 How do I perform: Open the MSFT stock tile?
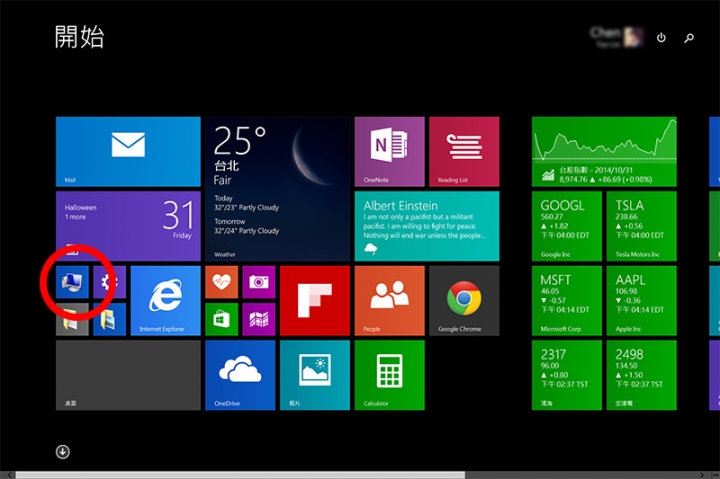pos(567,301)
